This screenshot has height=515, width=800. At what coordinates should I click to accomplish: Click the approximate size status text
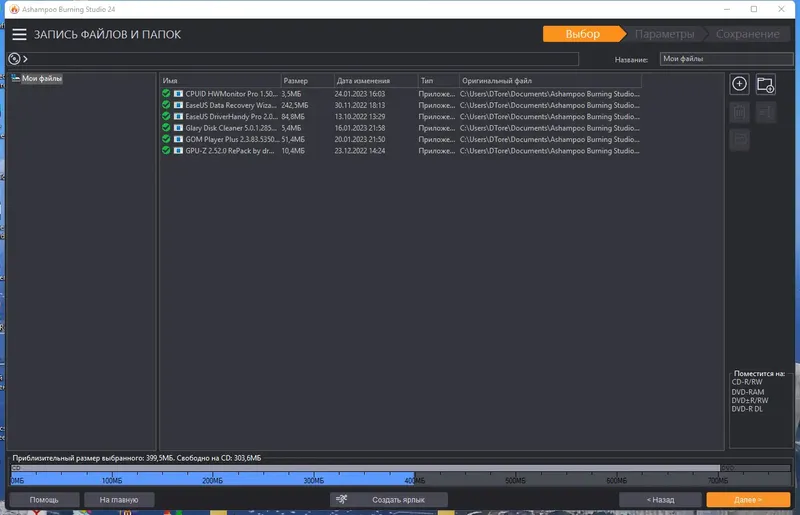(137, 458)
